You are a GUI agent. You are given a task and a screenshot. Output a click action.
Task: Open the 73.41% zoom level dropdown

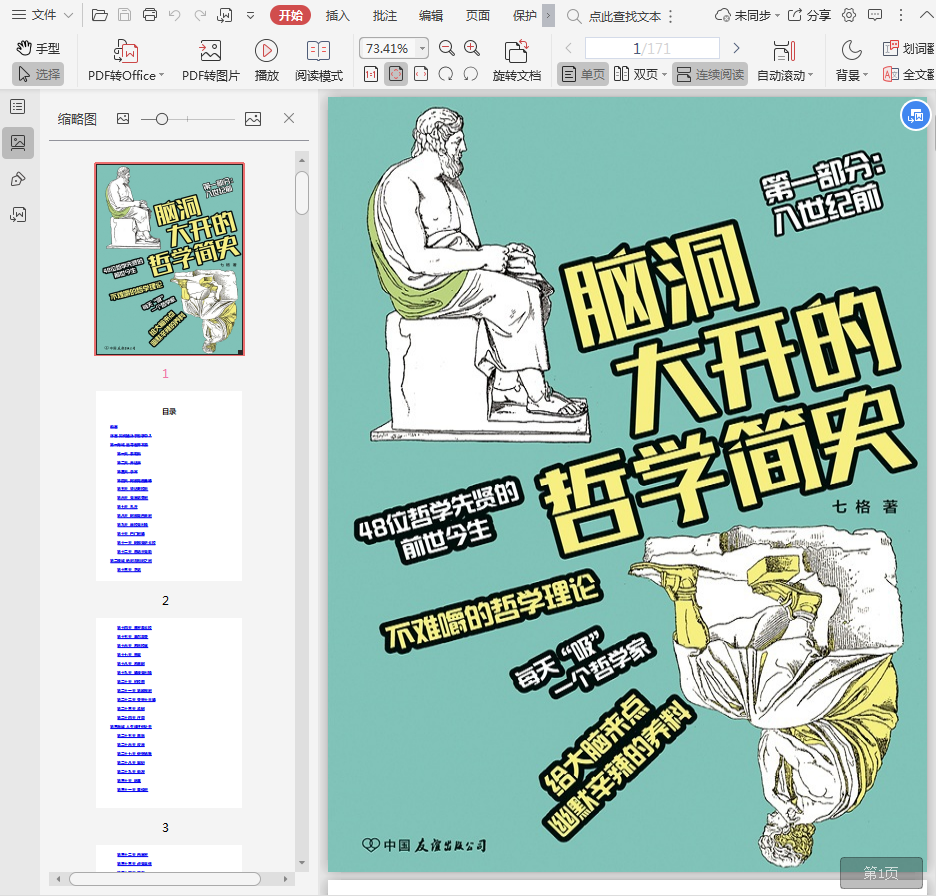[x=422, y=48]
